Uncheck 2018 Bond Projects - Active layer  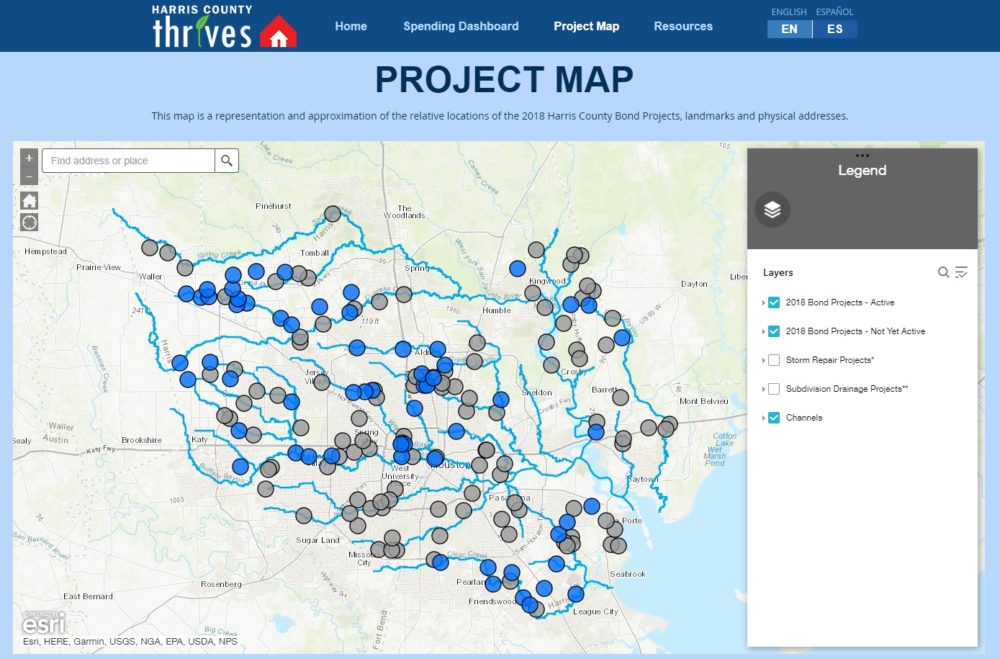pyautogui.click(x=774, y=302)
